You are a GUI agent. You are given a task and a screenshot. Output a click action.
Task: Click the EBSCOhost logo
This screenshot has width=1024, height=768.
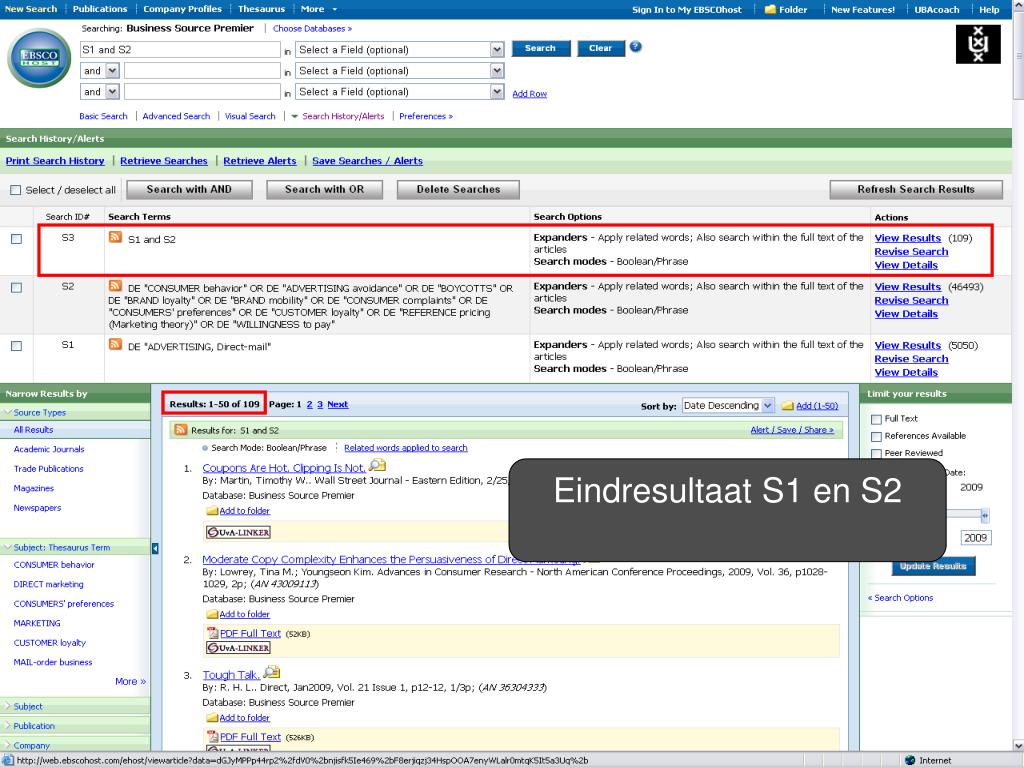(x=39, y=58)
